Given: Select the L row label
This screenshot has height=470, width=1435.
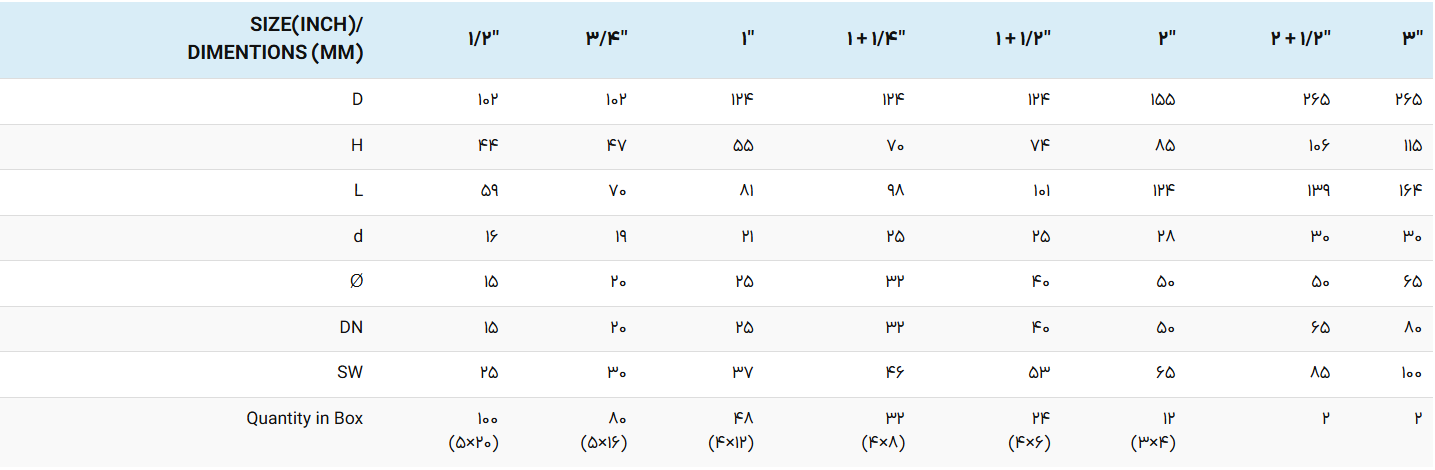Looking at the screenshot, I should coord(358,191).
